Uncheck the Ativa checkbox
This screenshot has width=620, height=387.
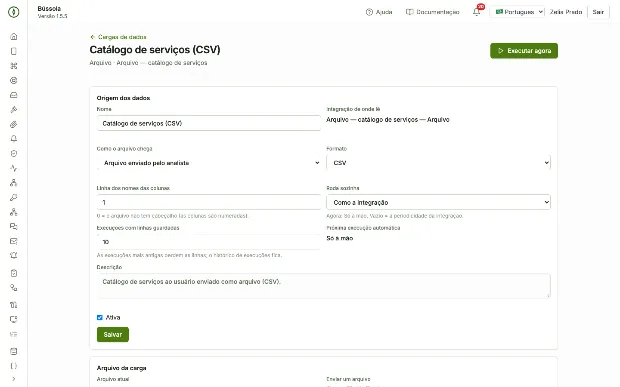coord(100,317)
